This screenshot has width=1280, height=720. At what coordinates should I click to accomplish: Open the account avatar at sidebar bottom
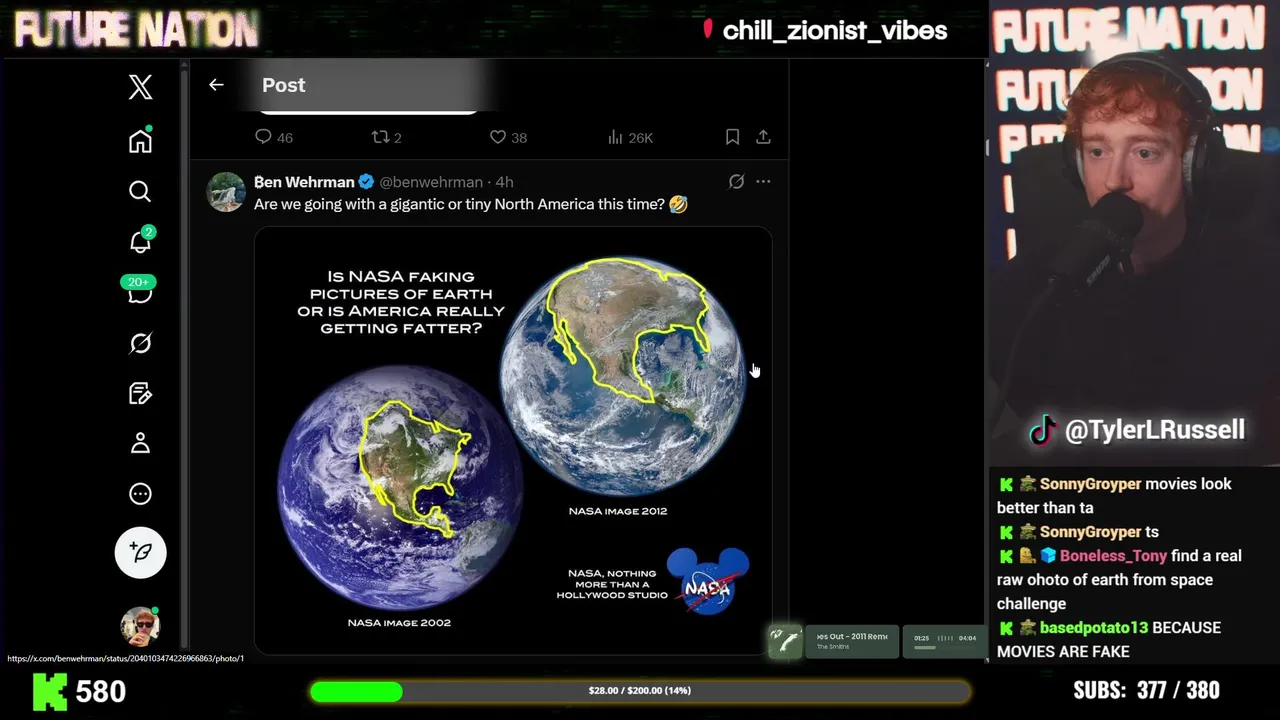[x=140, y=626]
